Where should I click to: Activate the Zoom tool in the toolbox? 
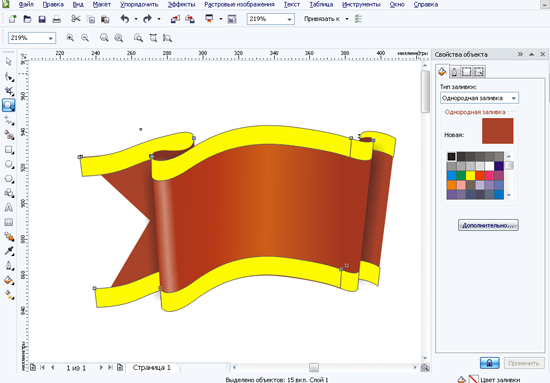coord(8,105)
